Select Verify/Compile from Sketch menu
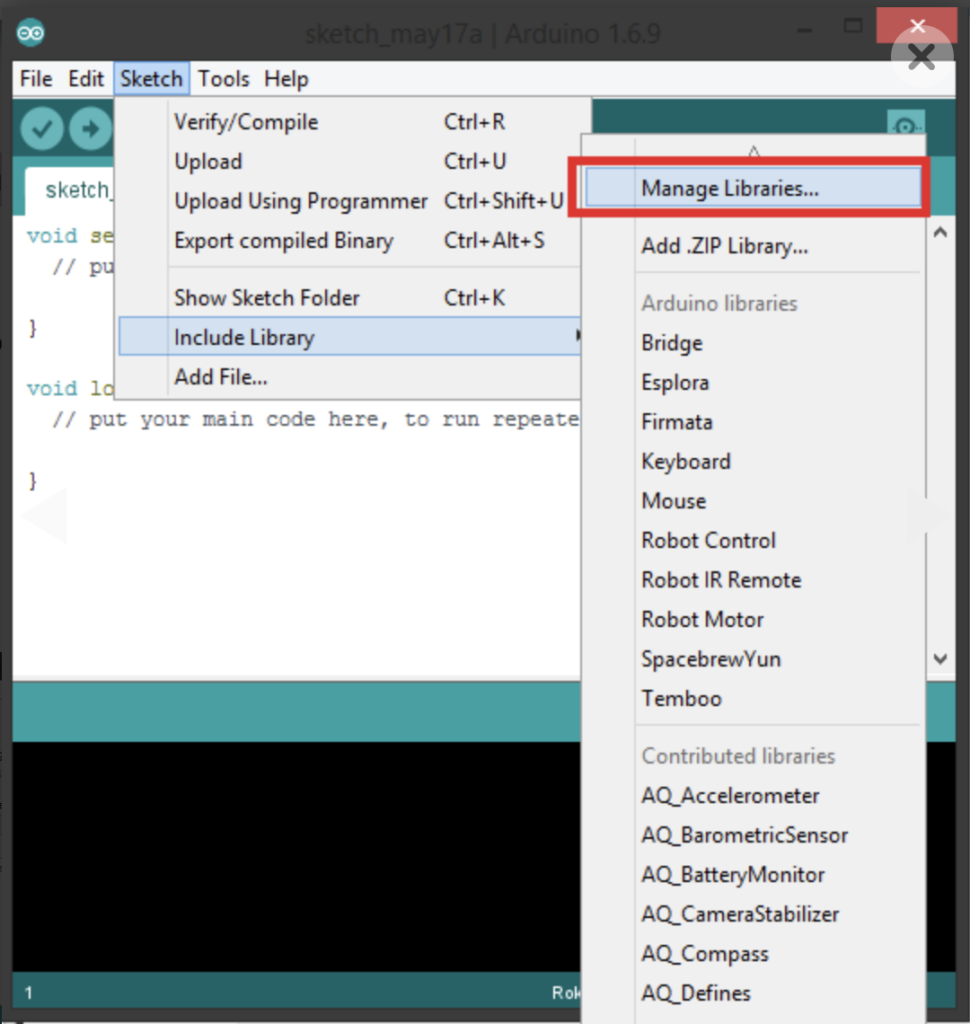This screenshot has height=1024, width=970. pyautogui.click(x=246, y=122)
